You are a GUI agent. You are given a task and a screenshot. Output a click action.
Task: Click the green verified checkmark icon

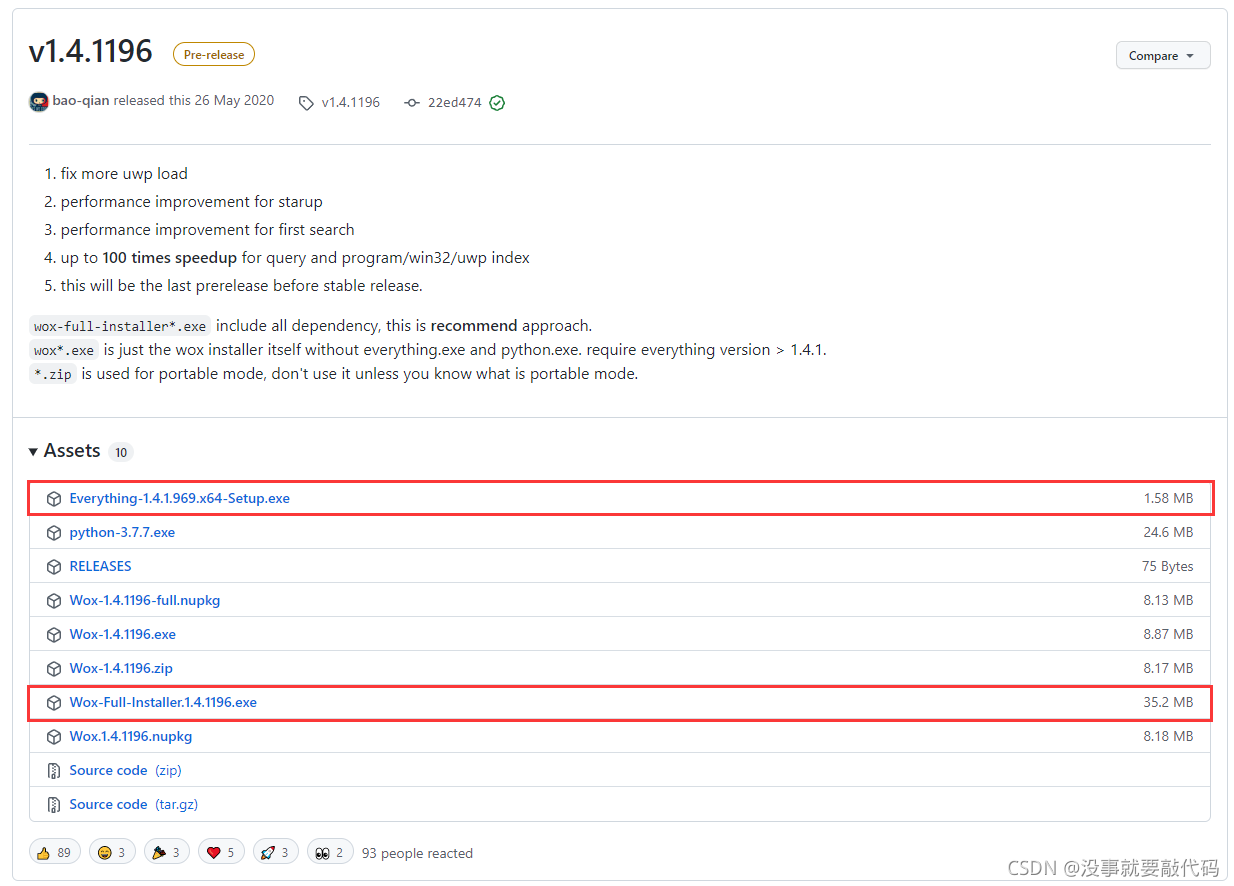(x=497, y=103)
